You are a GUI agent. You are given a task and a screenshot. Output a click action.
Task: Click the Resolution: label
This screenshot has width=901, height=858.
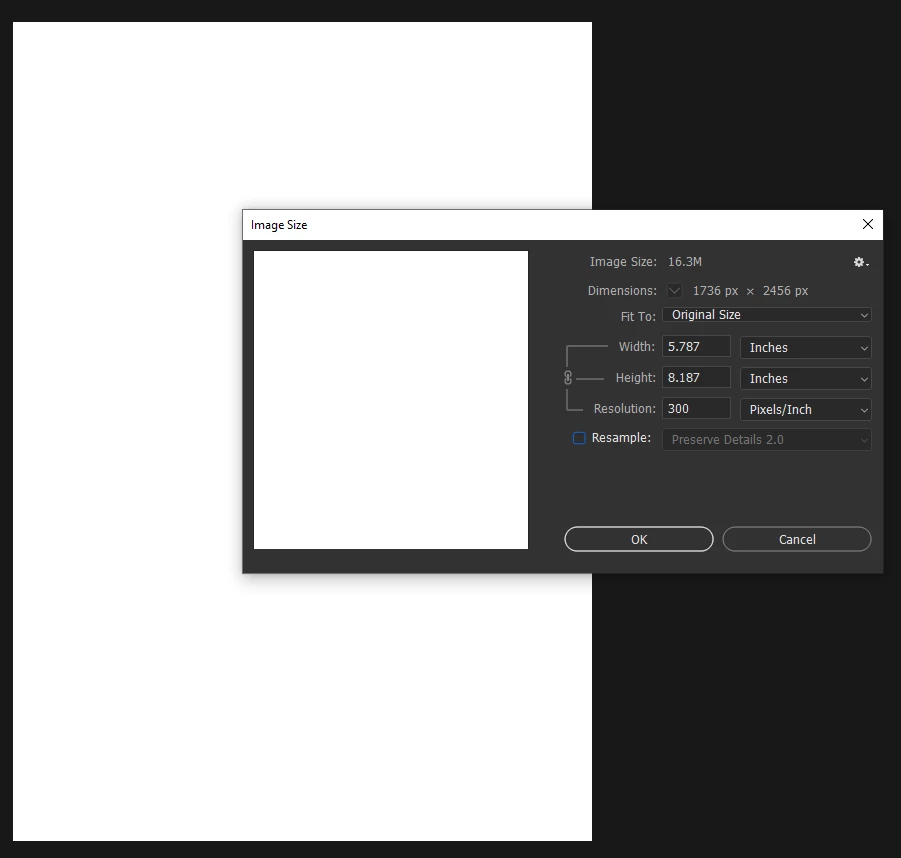(x=625, y=409)
